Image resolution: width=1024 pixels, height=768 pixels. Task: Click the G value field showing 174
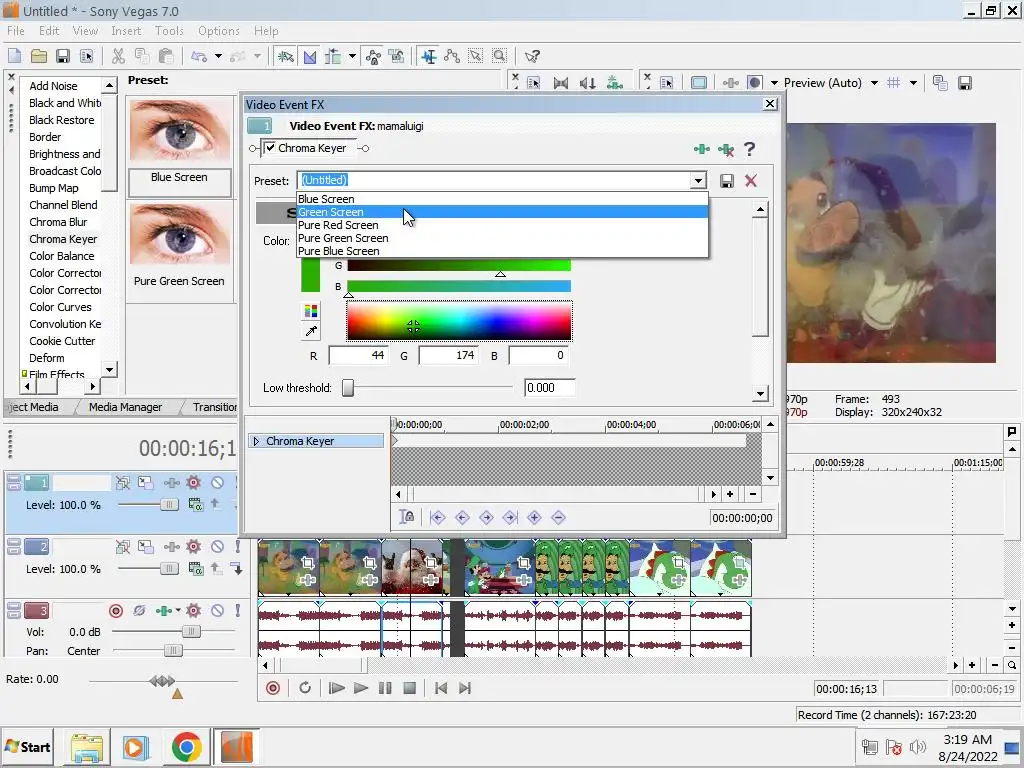point(448,355)
